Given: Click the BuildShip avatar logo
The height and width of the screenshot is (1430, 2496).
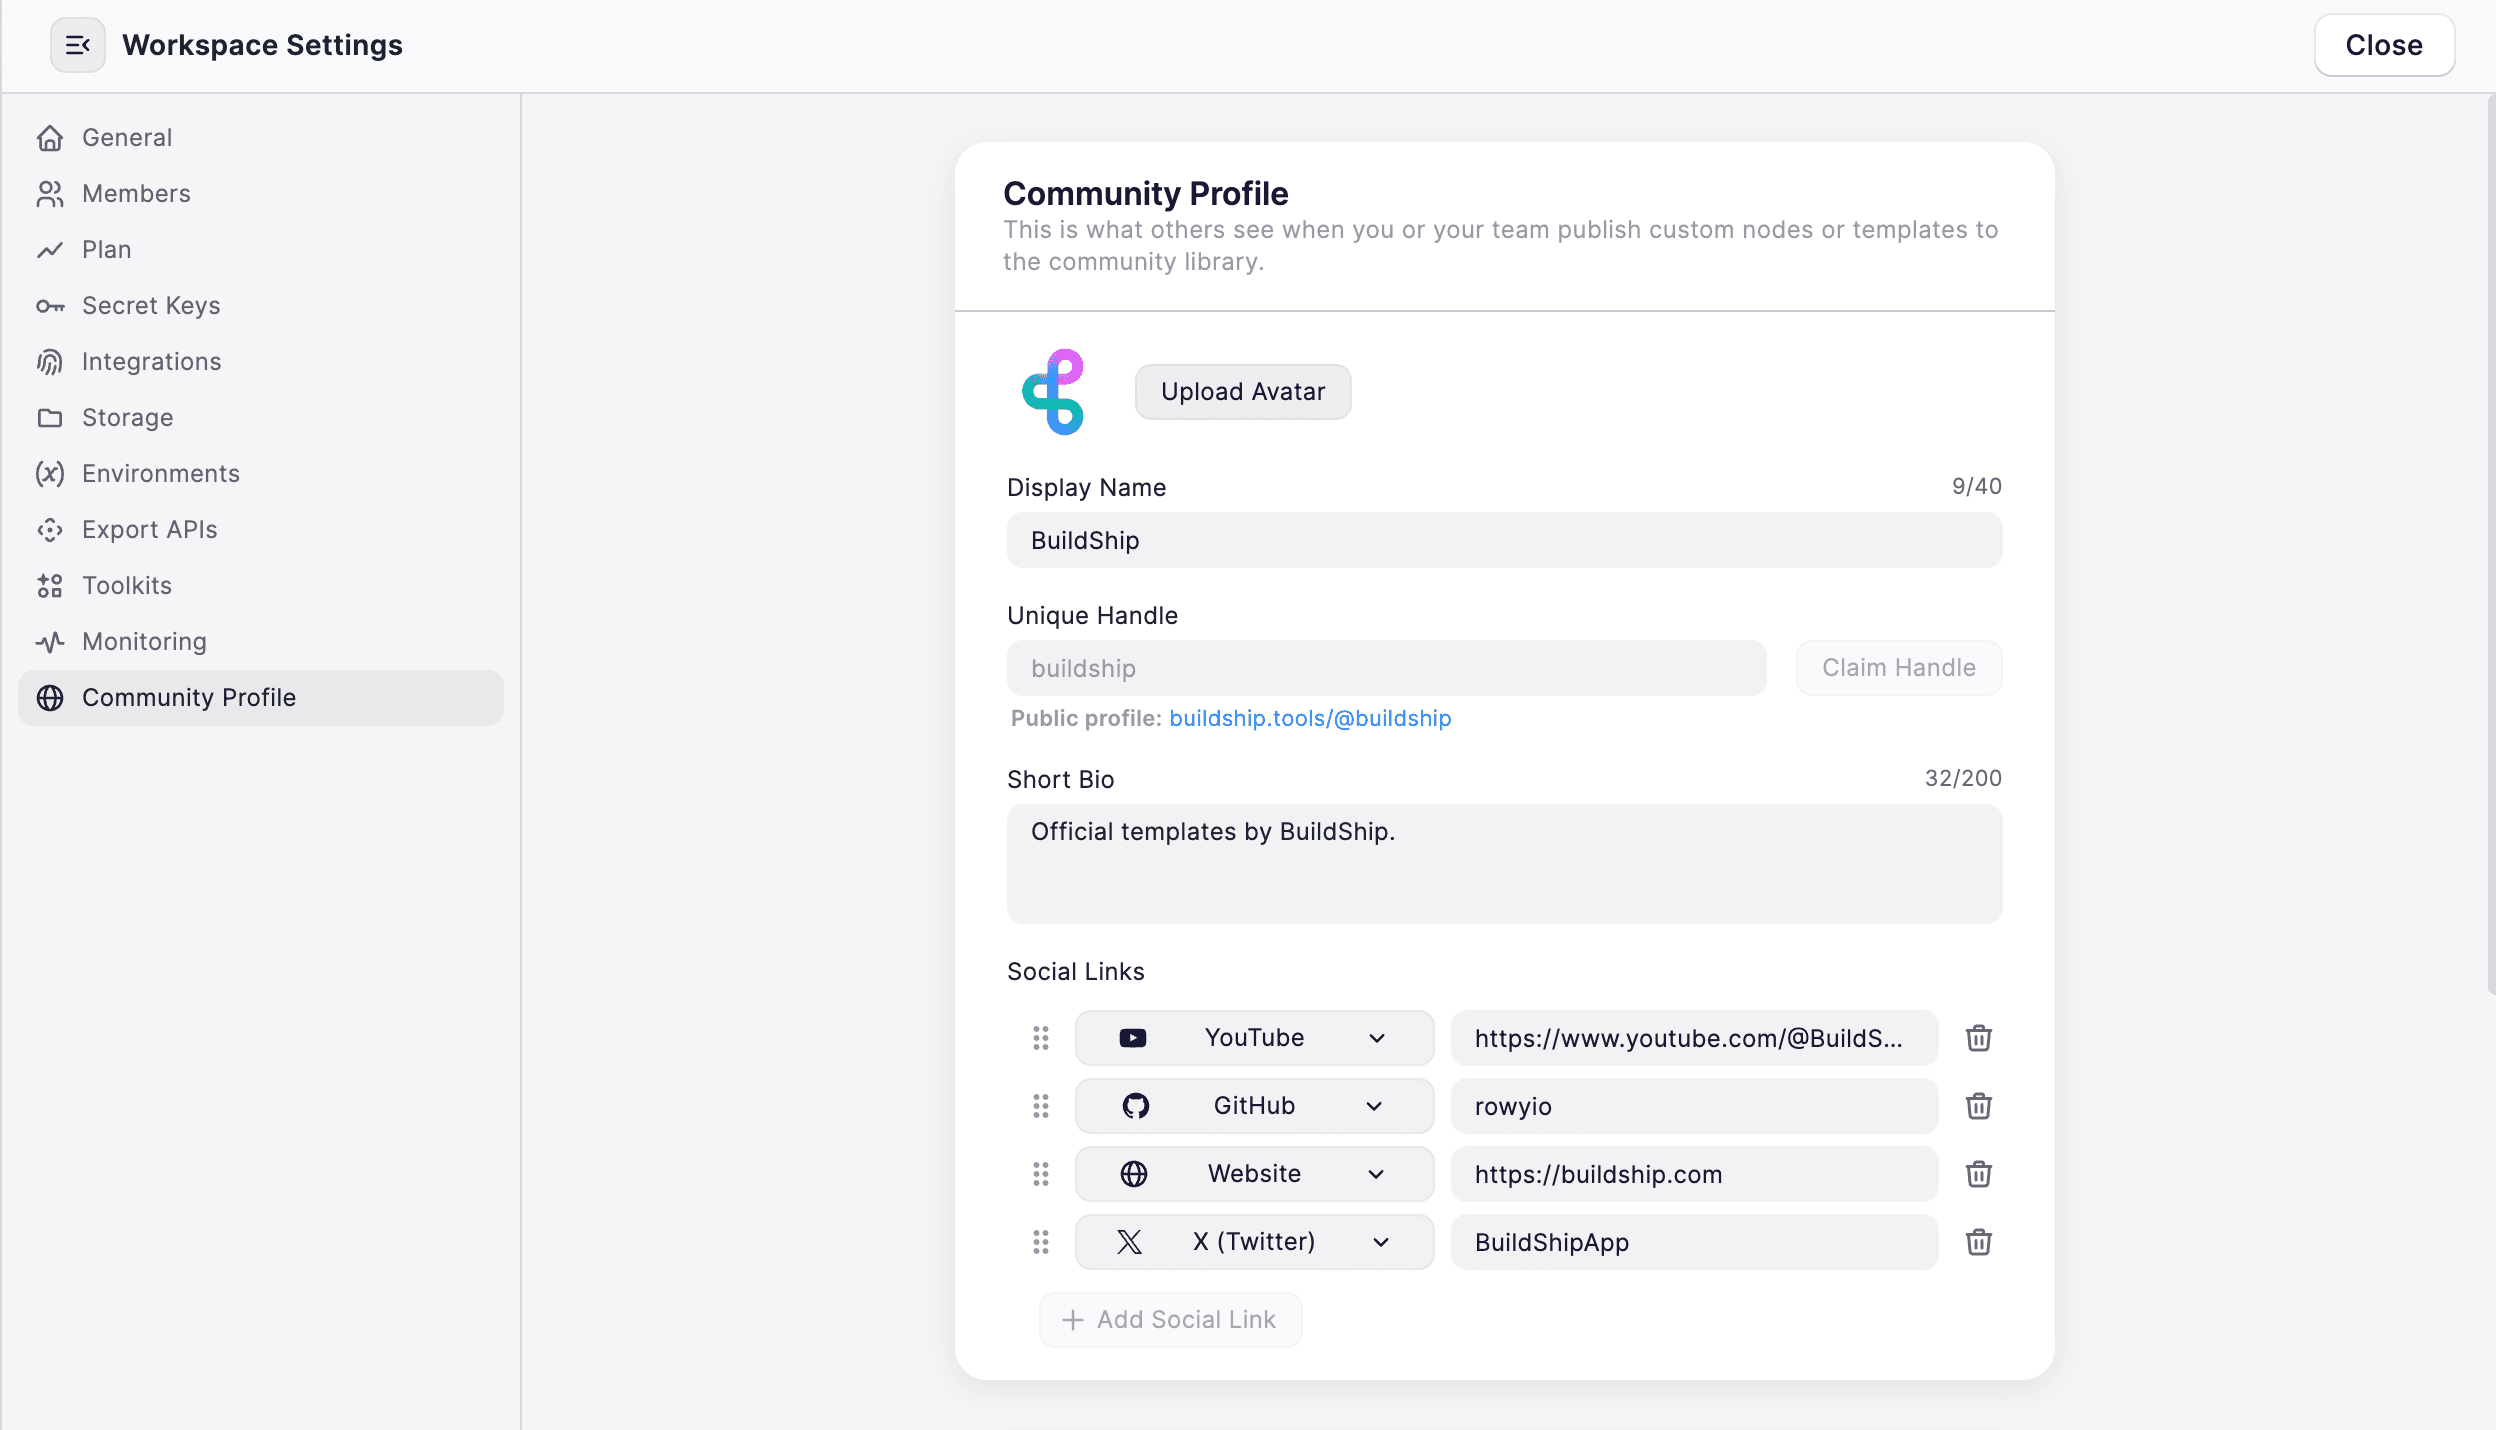Looking at the screenshot, I should 1053,392.
